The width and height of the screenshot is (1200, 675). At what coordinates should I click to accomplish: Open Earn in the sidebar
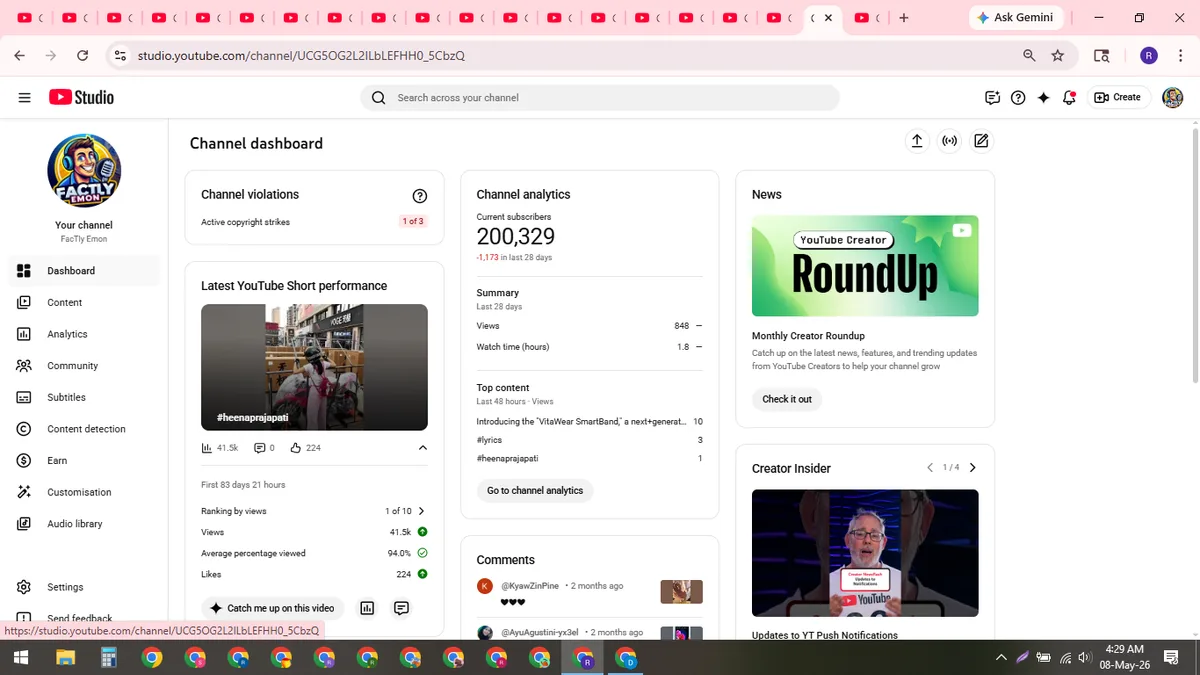click(84, 460)
